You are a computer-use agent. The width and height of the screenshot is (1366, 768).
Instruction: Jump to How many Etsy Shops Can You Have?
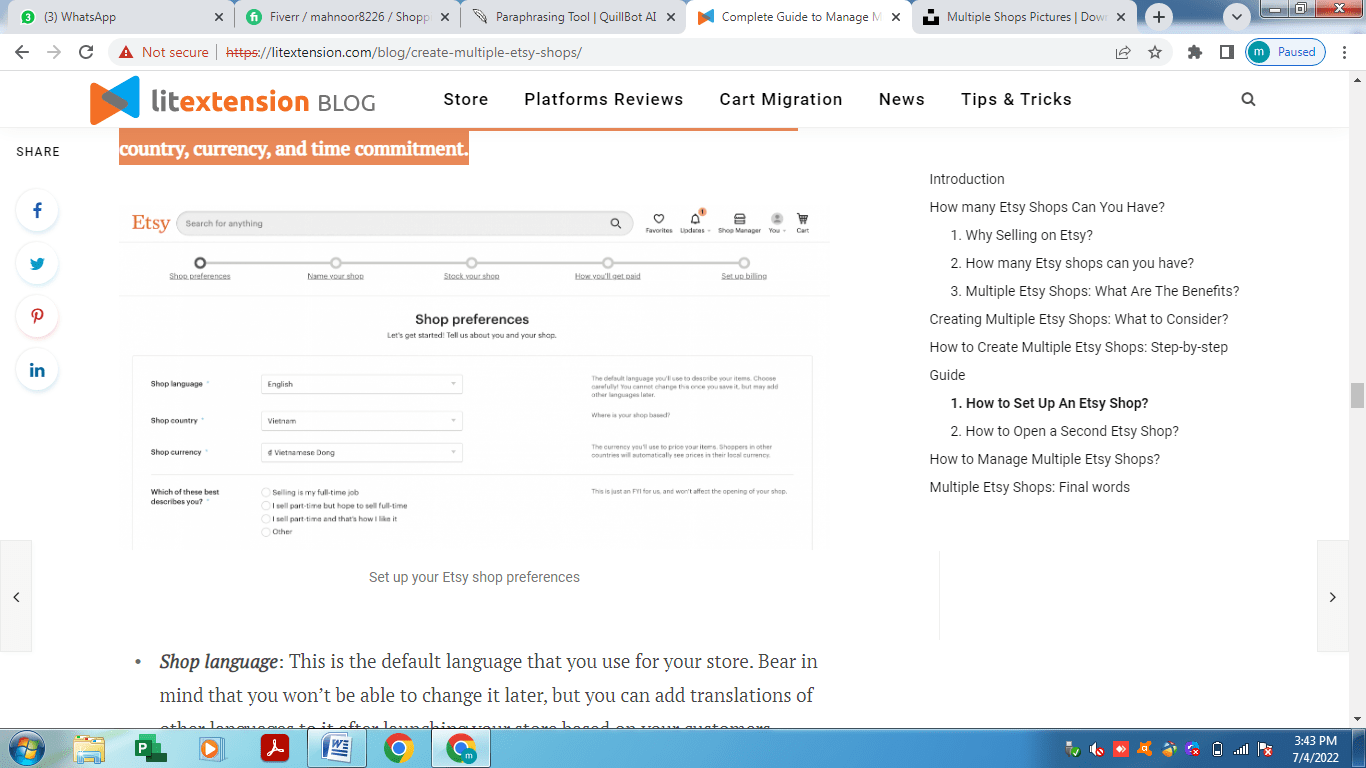[x=1047, y=207]
